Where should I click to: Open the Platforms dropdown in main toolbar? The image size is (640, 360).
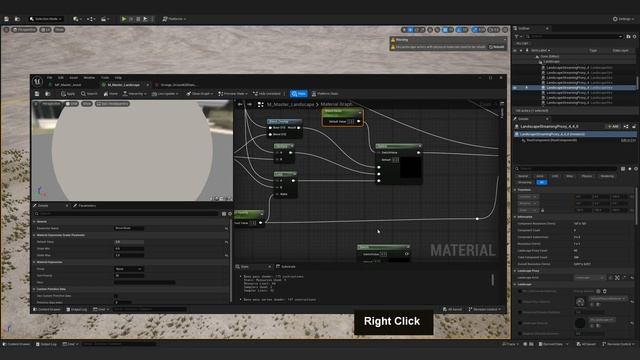pyautogui.click(x=174, y=19)
